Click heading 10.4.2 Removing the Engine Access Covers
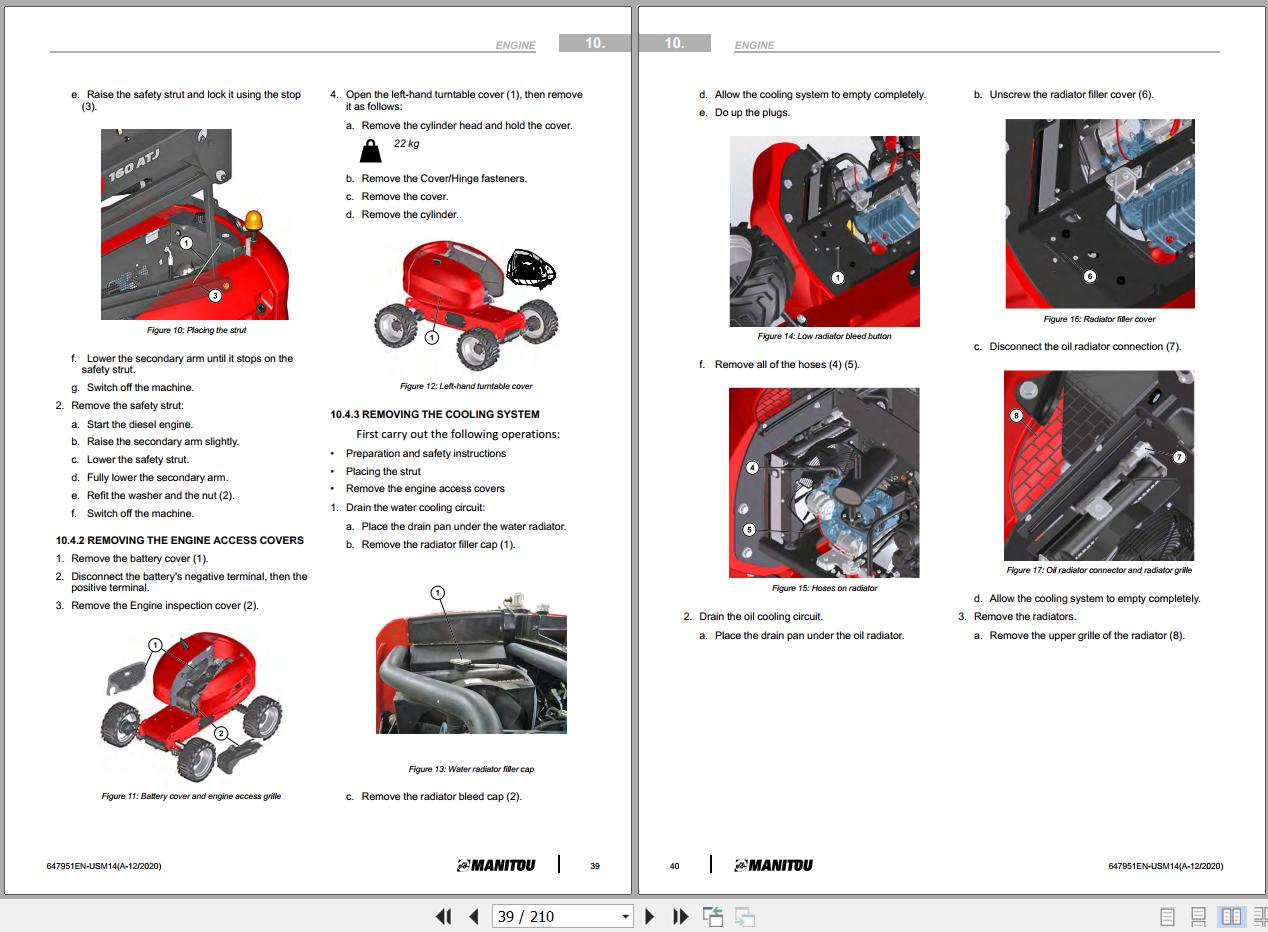1268x932 pixels. tap(179, 540)
